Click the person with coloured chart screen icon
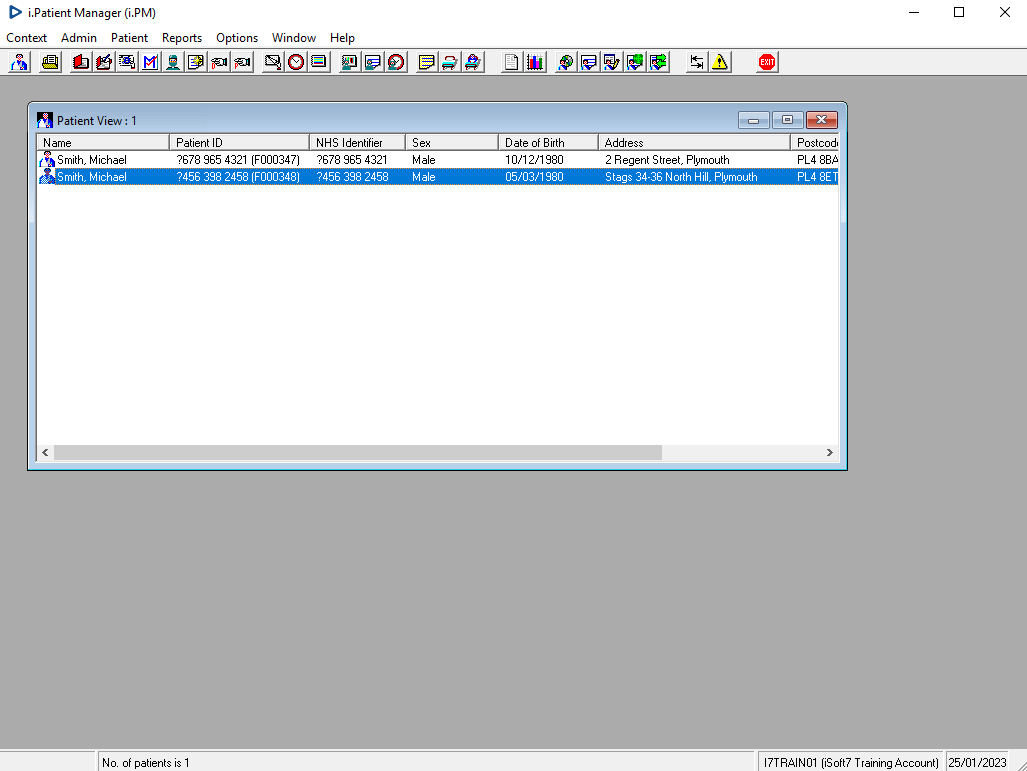The height and width of the screenshot is (771, 1027). [x=350, y=62]
